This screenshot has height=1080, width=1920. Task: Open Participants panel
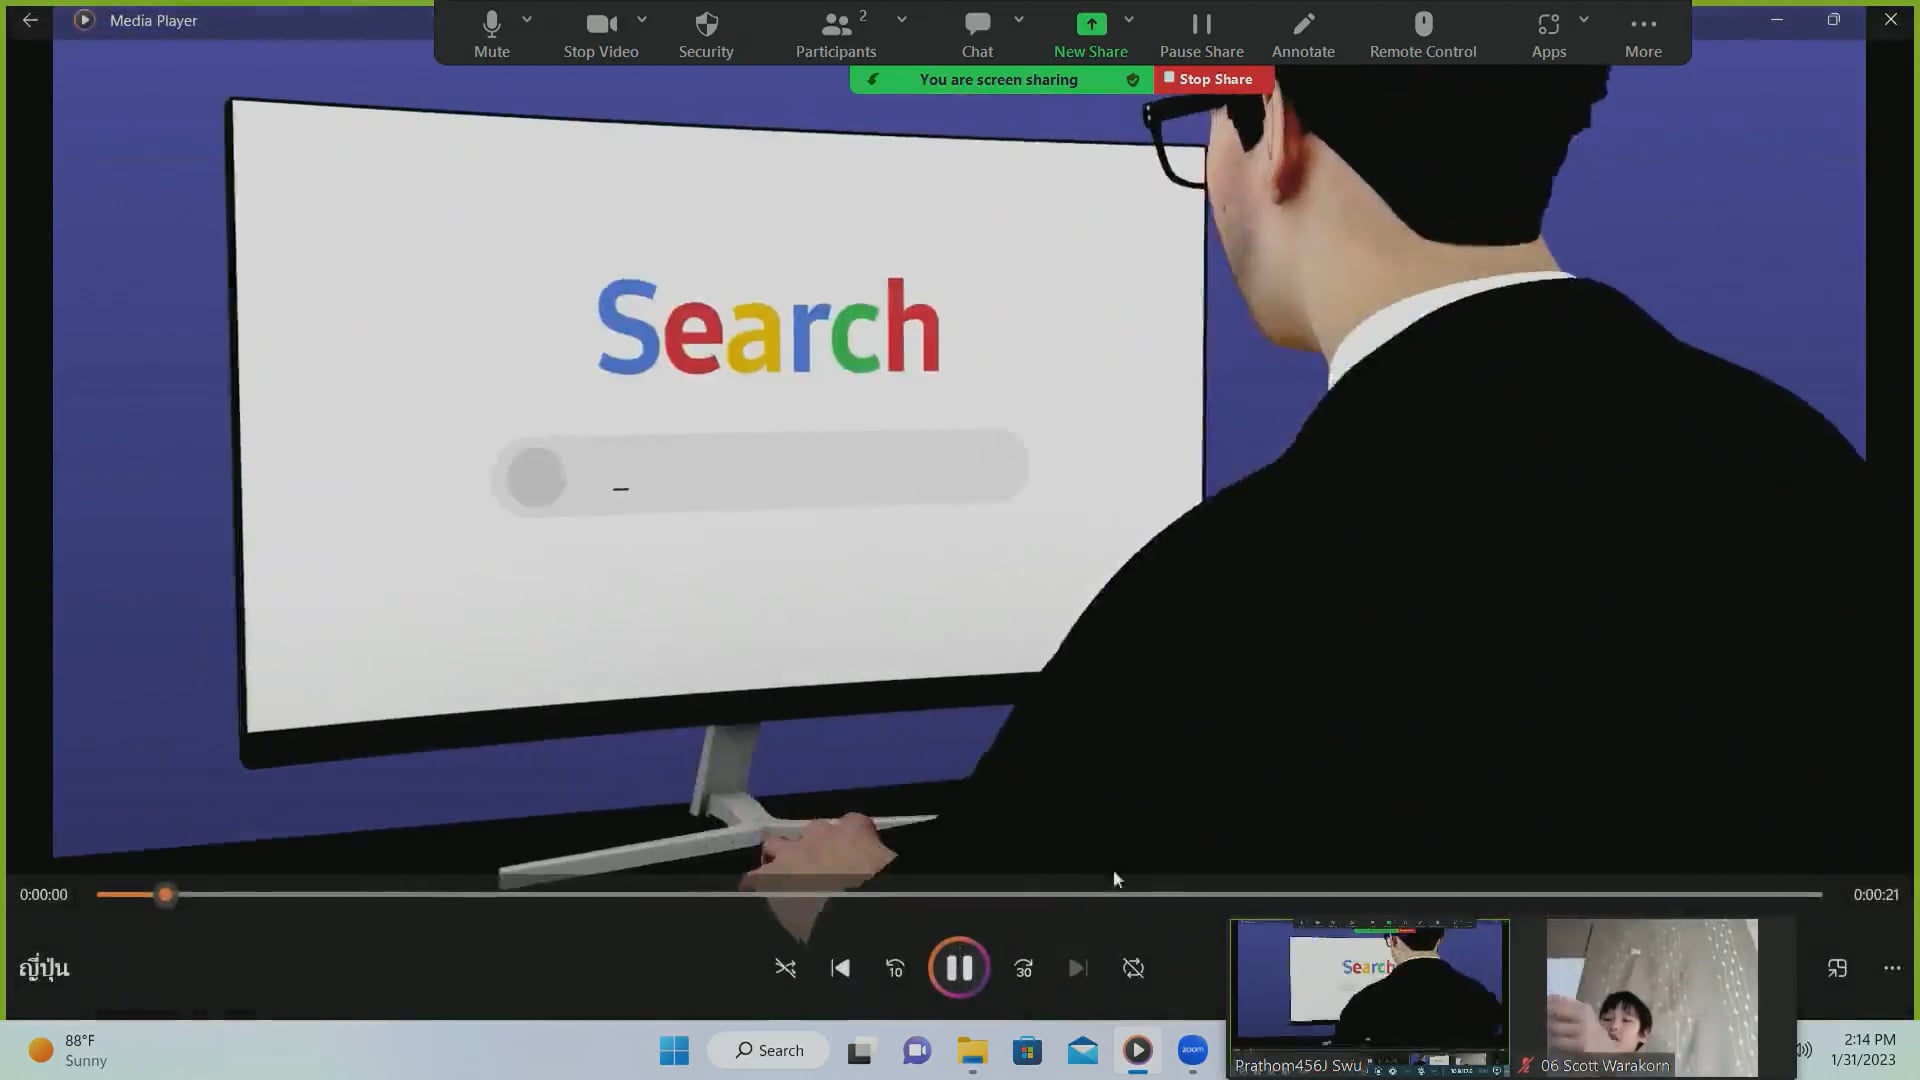coord(836,35)
